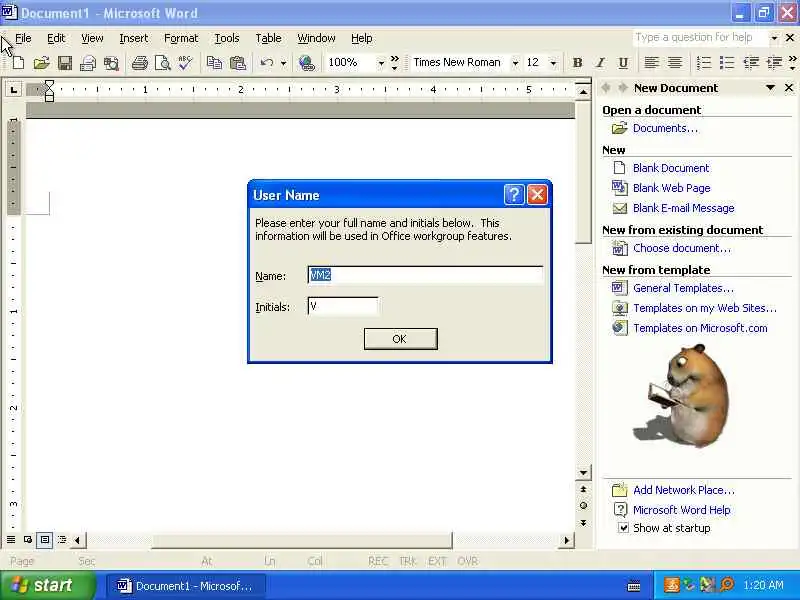Turn on bulleted list
This screenshot has width=800, height=600.
click(x=727, y=63)
